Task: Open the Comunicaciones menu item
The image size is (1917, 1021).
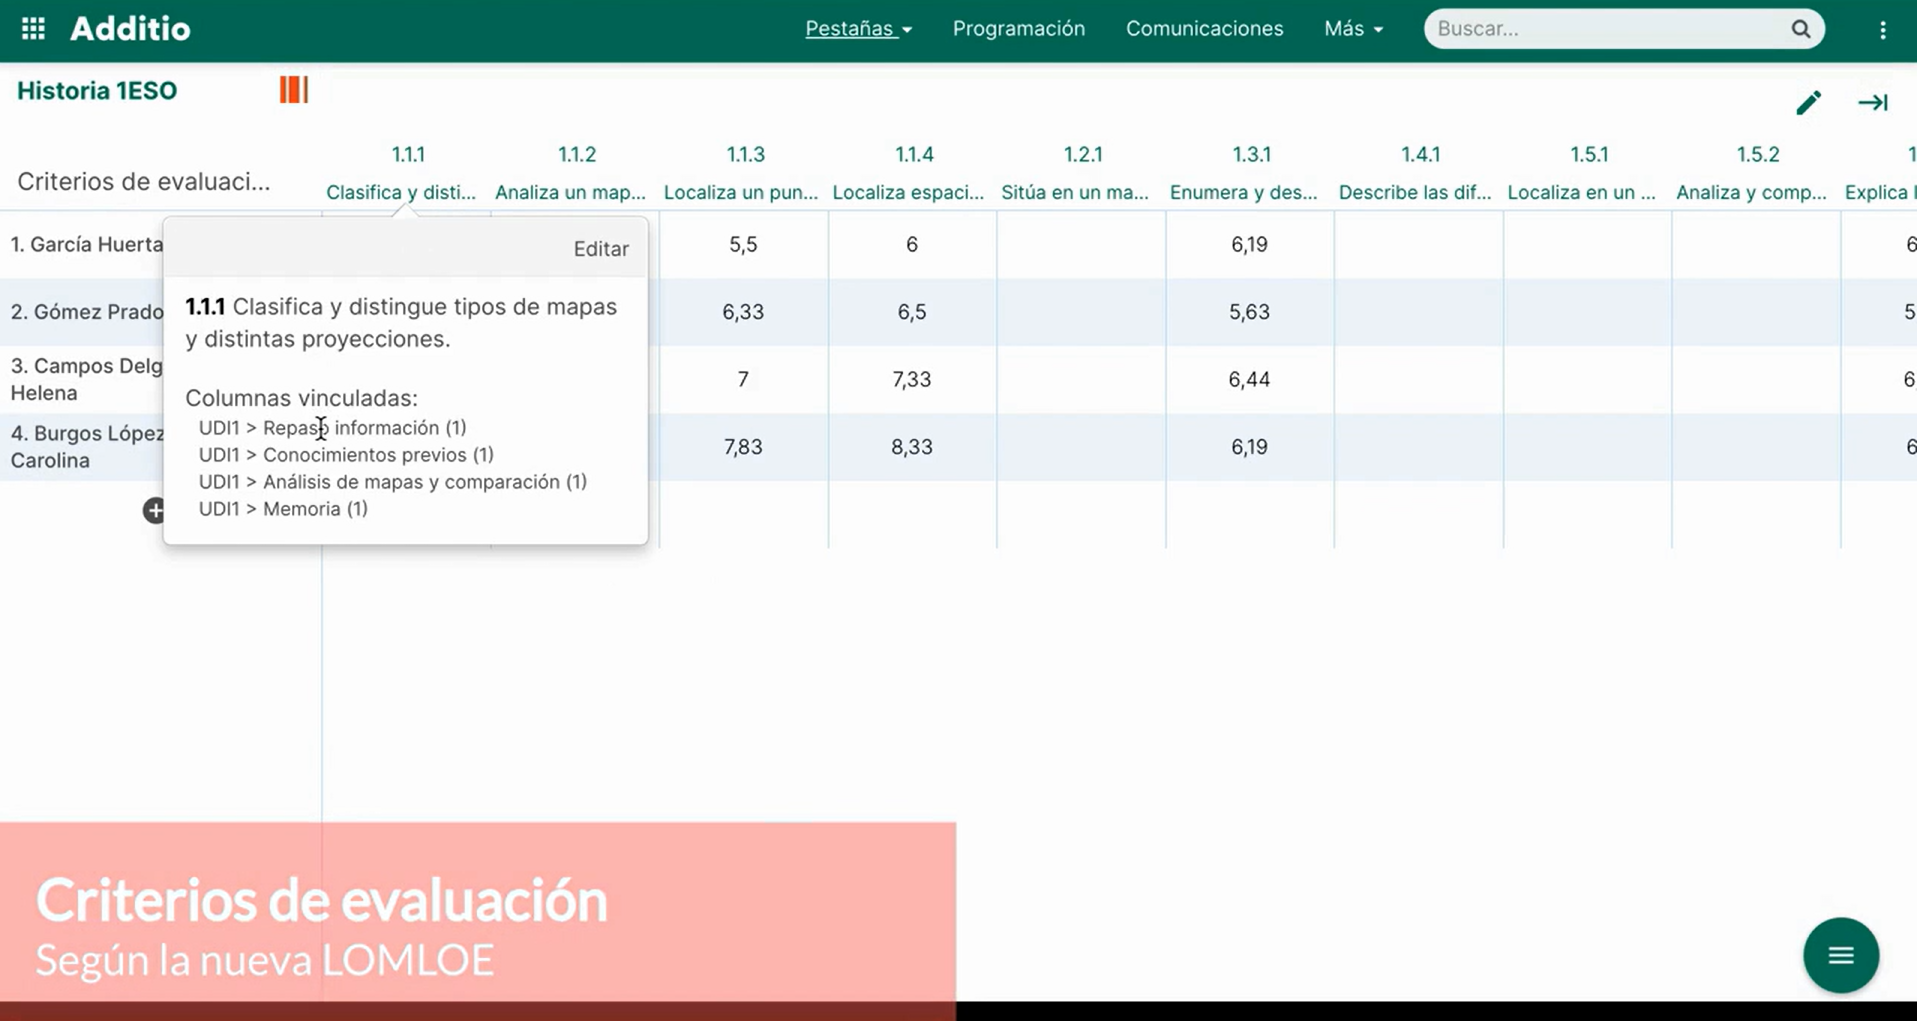Action: click(1204, 29)
